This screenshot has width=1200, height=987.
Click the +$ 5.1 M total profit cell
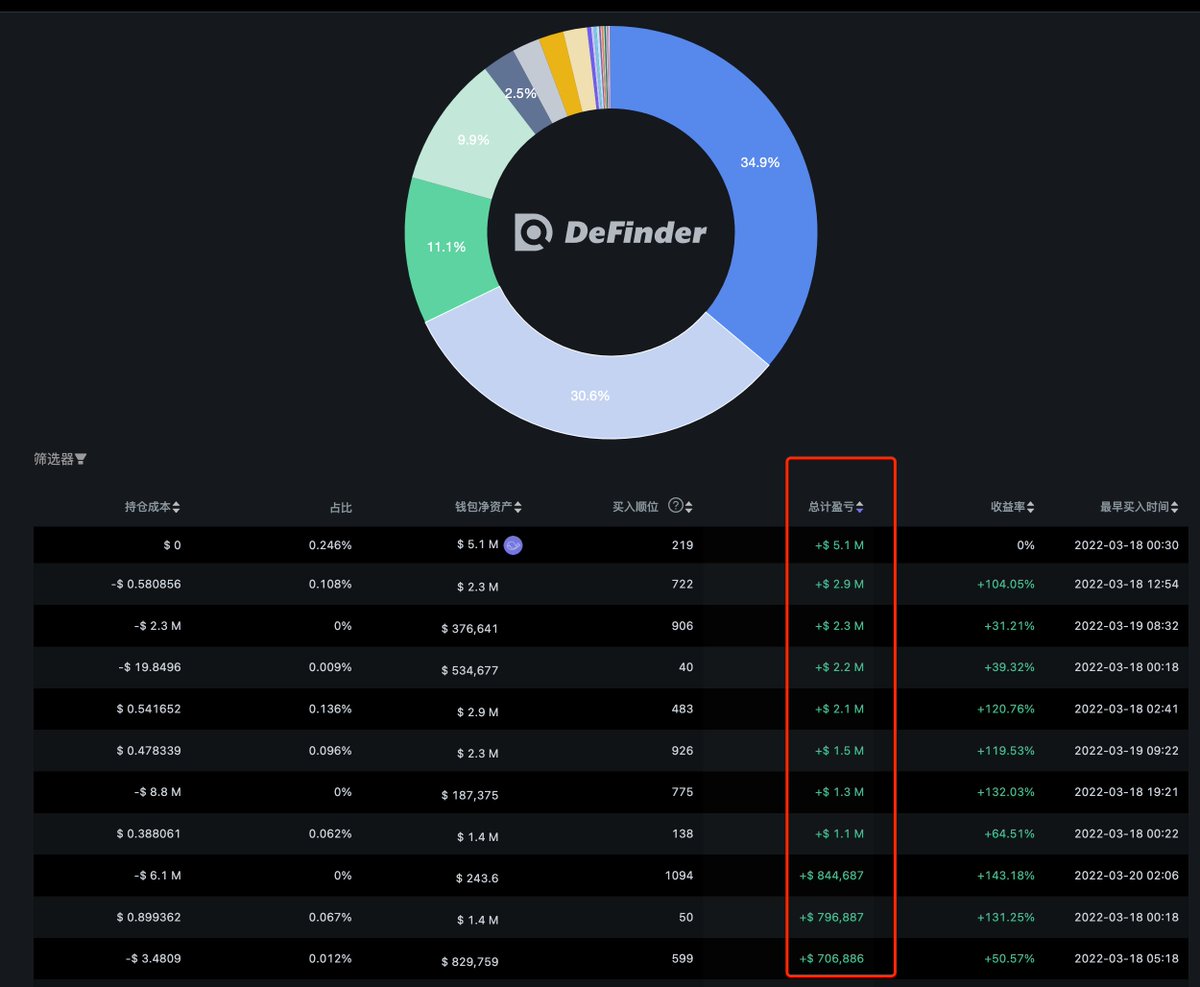840,545
